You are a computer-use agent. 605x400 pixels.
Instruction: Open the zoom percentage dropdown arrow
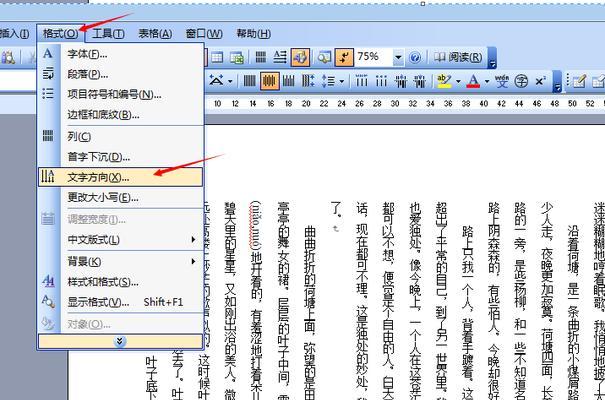[x=398, y=57]
